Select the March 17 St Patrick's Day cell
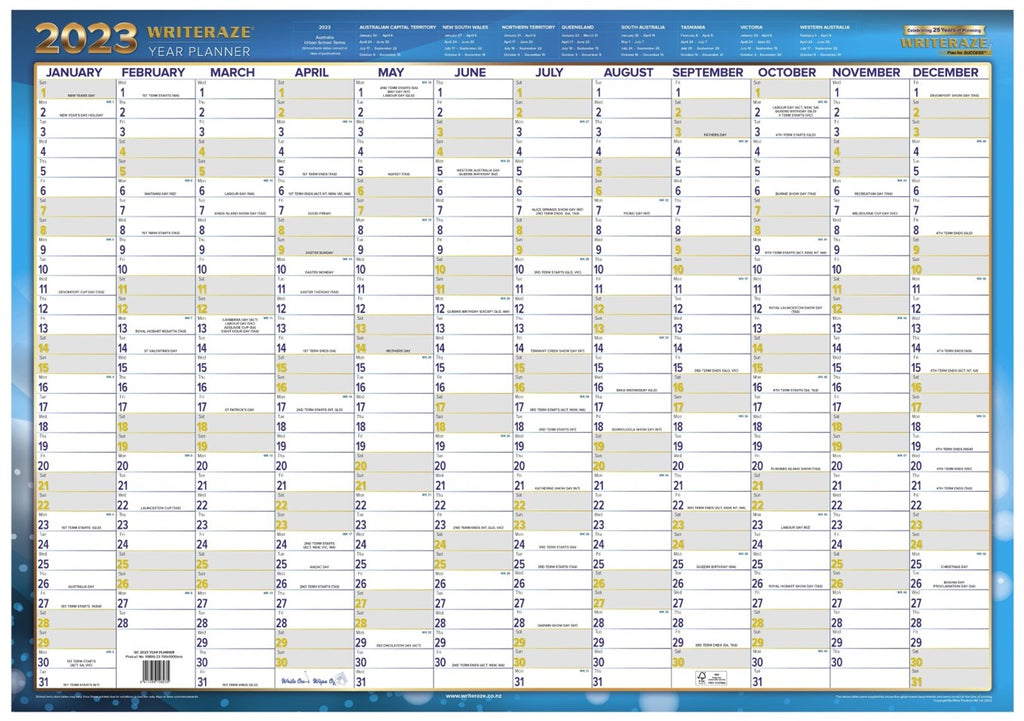Screen dimensions: 1024x721 236,408
